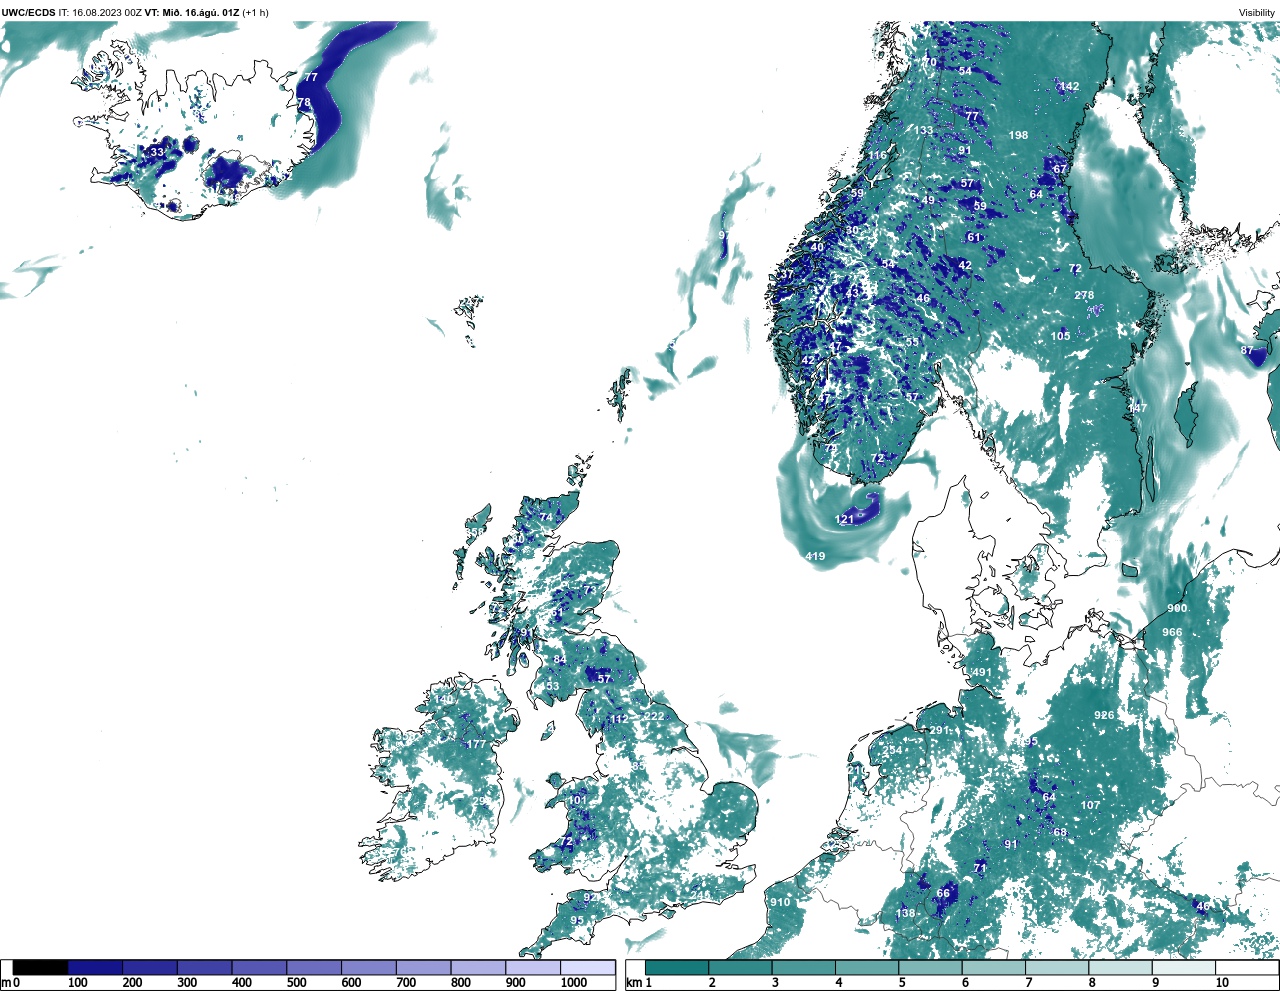Choose the 4–5 km legend swatch

click(x=867, y=967)
